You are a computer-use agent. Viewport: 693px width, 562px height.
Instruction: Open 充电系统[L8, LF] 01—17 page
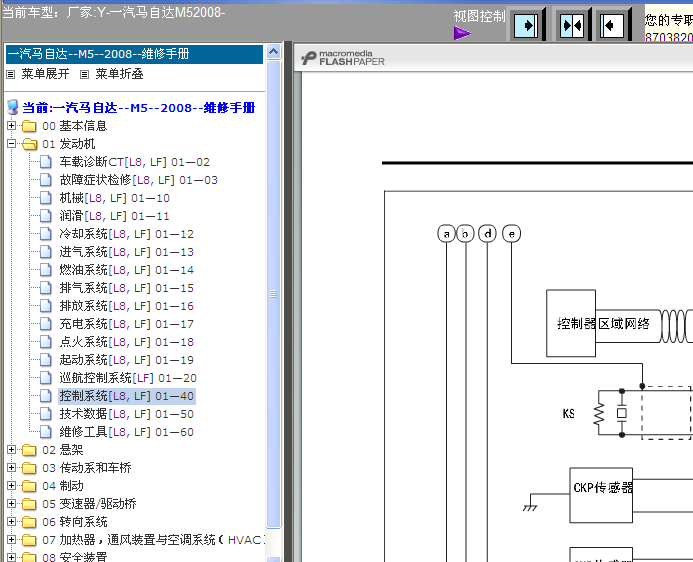126,324
